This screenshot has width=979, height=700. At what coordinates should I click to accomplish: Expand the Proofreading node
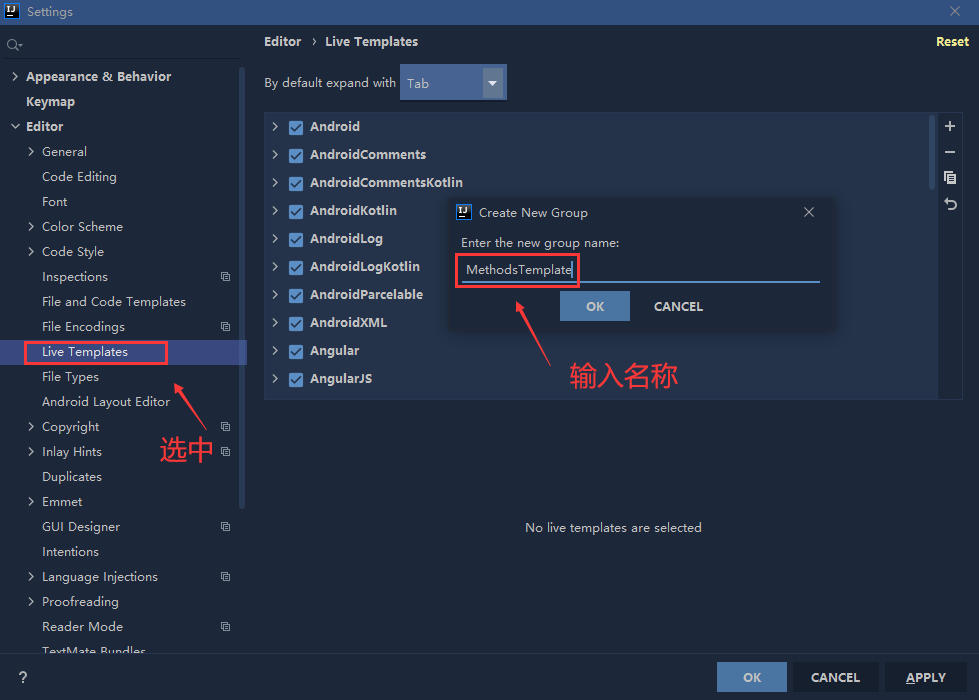click(x=31, y=601)
